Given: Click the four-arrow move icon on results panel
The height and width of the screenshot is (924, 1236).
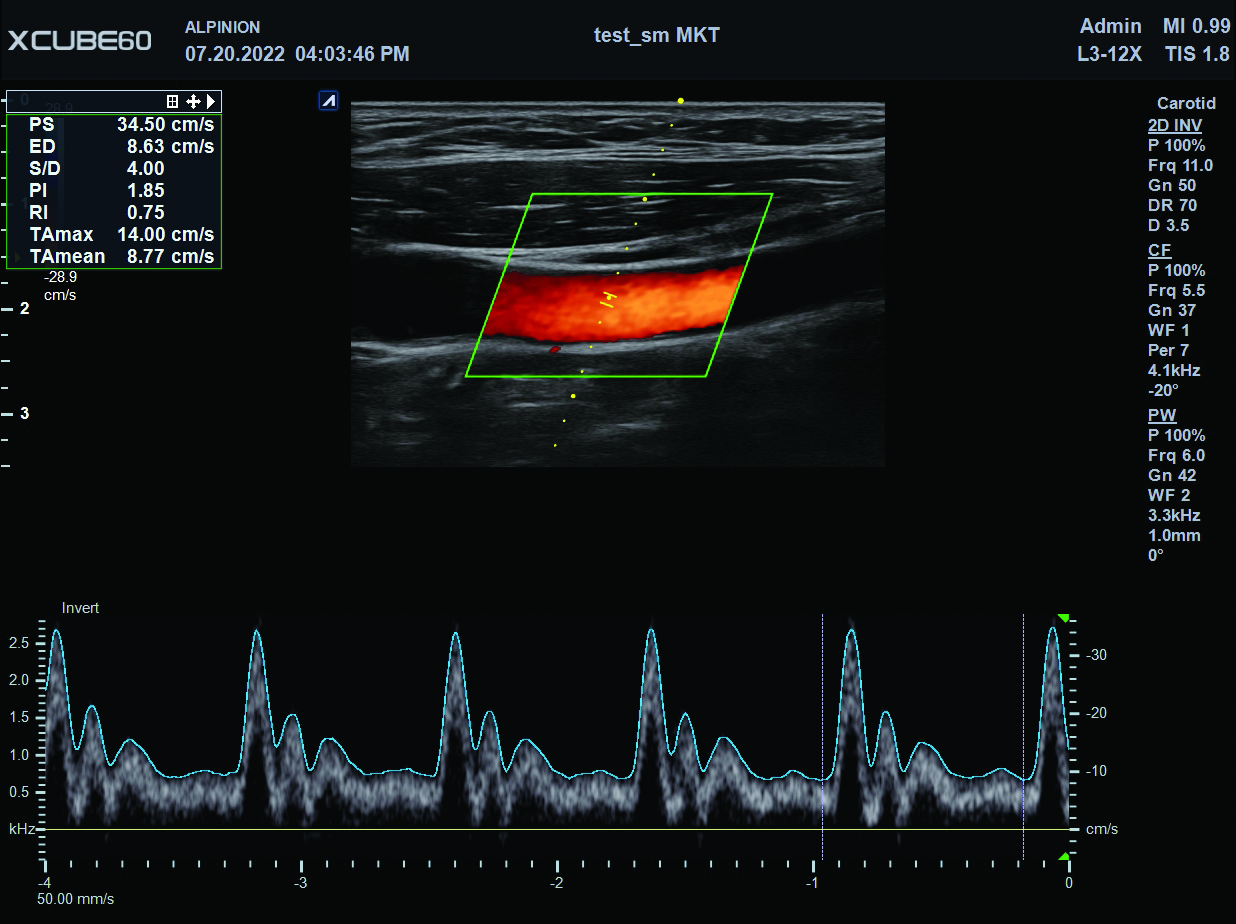Looking at the screenshot, I should pyautogui.click(x=193, y=101).
